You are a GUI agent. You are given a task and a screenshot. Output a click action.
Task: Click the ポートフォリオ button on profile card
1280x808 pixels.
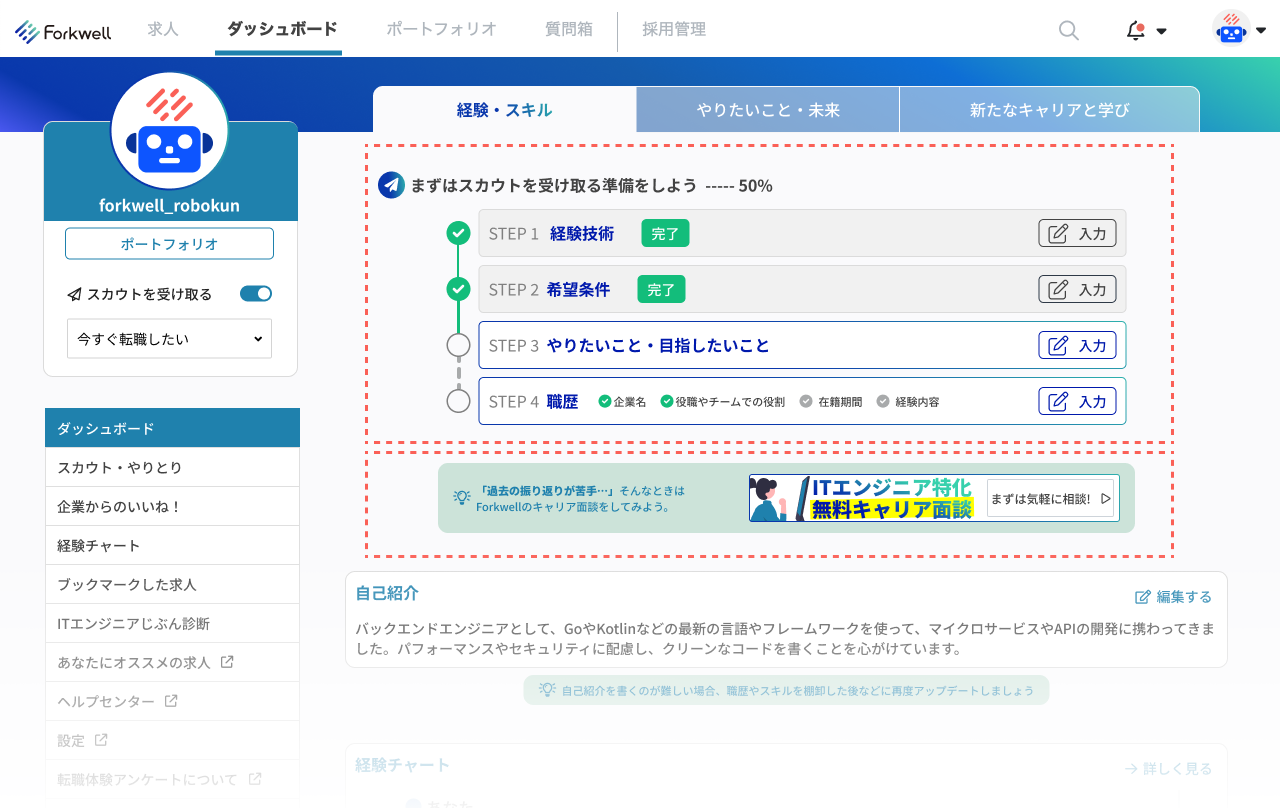(169, 244)
